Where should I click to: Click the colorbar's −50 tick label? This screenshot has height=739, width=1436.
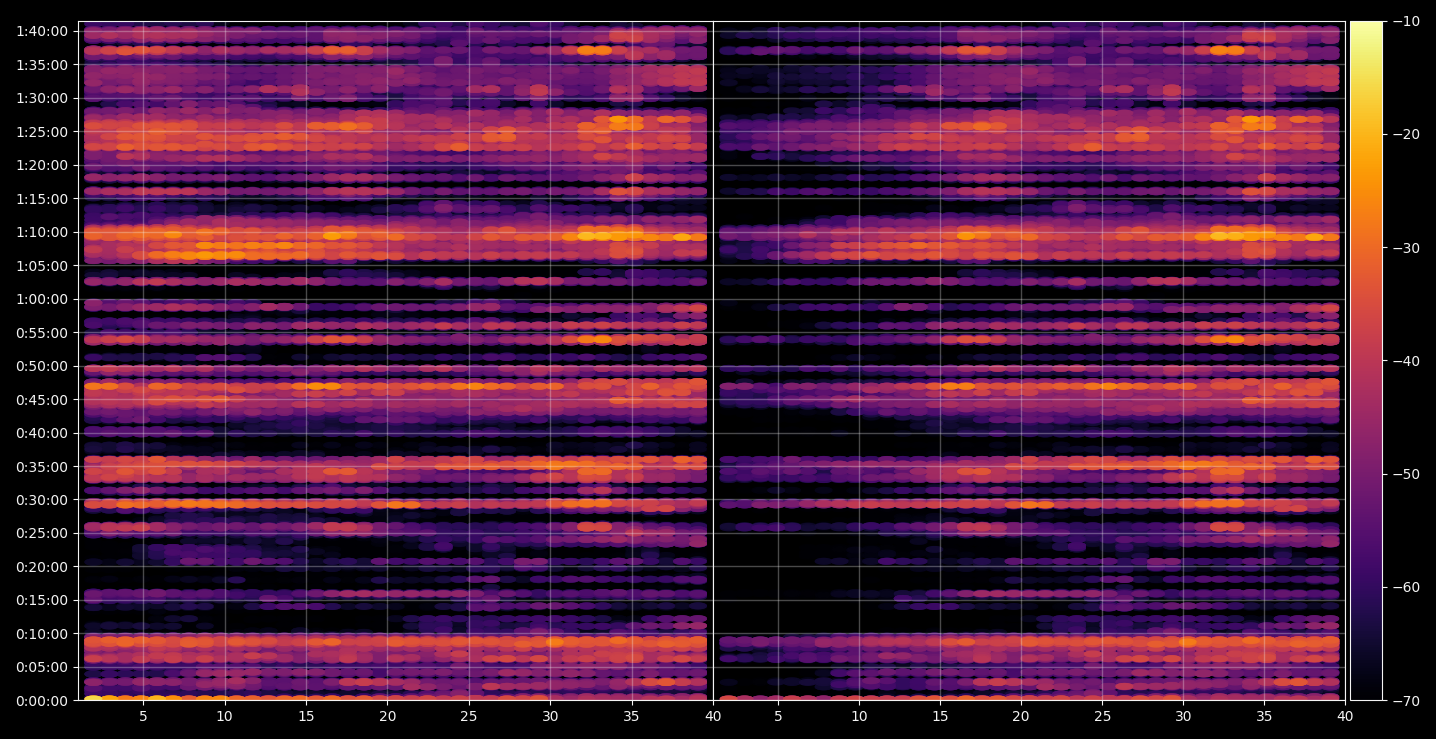pyautogui.click(x=1405, y=474)
